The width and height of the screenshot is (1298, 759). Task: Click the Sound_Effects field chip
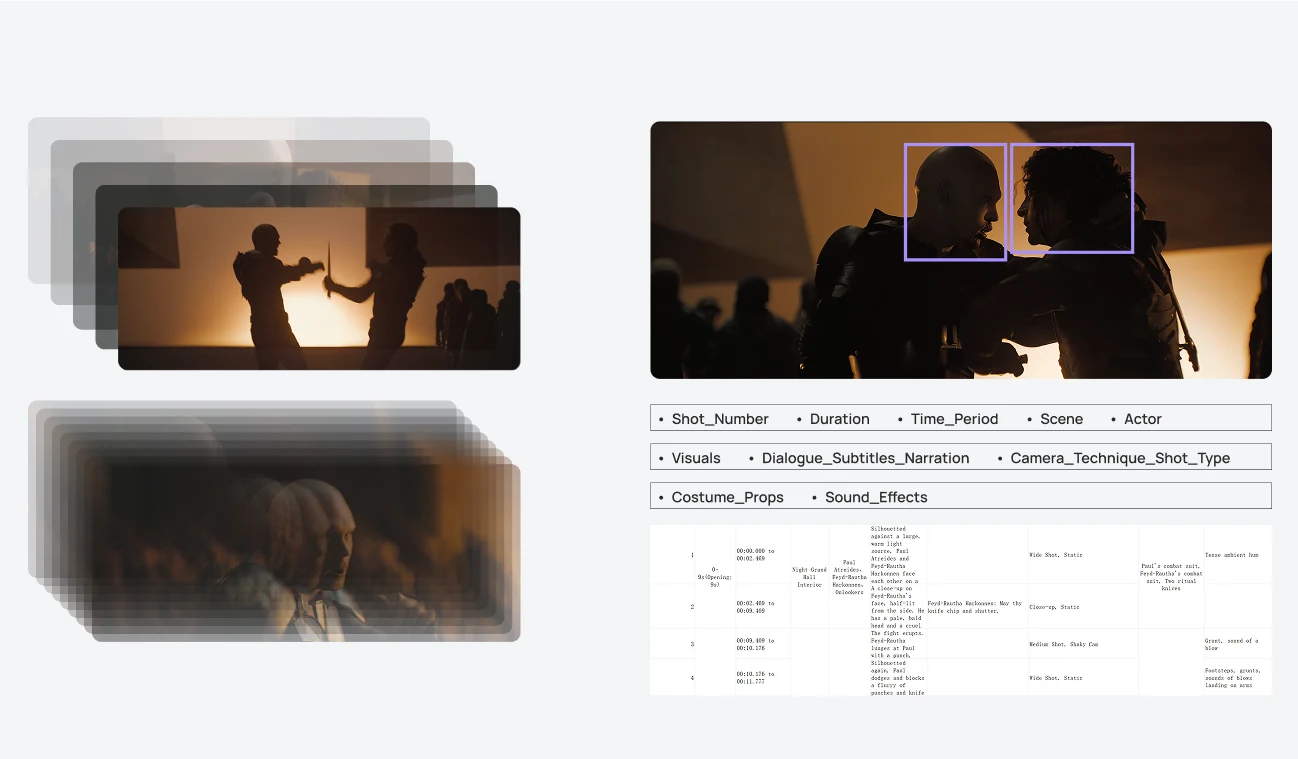[x=875, y=497]
